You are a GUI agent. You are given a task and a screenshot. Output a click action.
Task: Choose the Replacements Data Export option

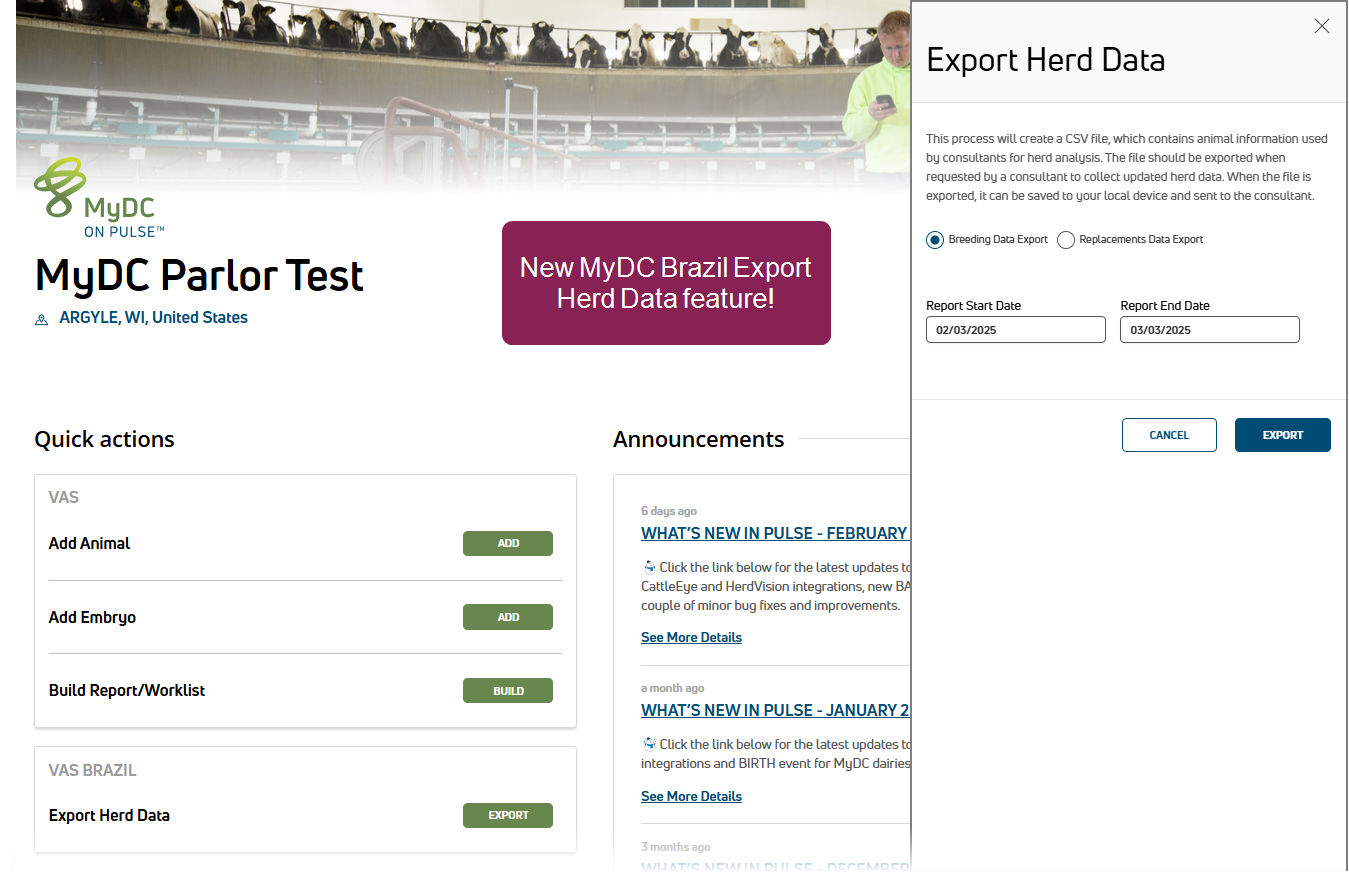click(x=1066, y=240)
